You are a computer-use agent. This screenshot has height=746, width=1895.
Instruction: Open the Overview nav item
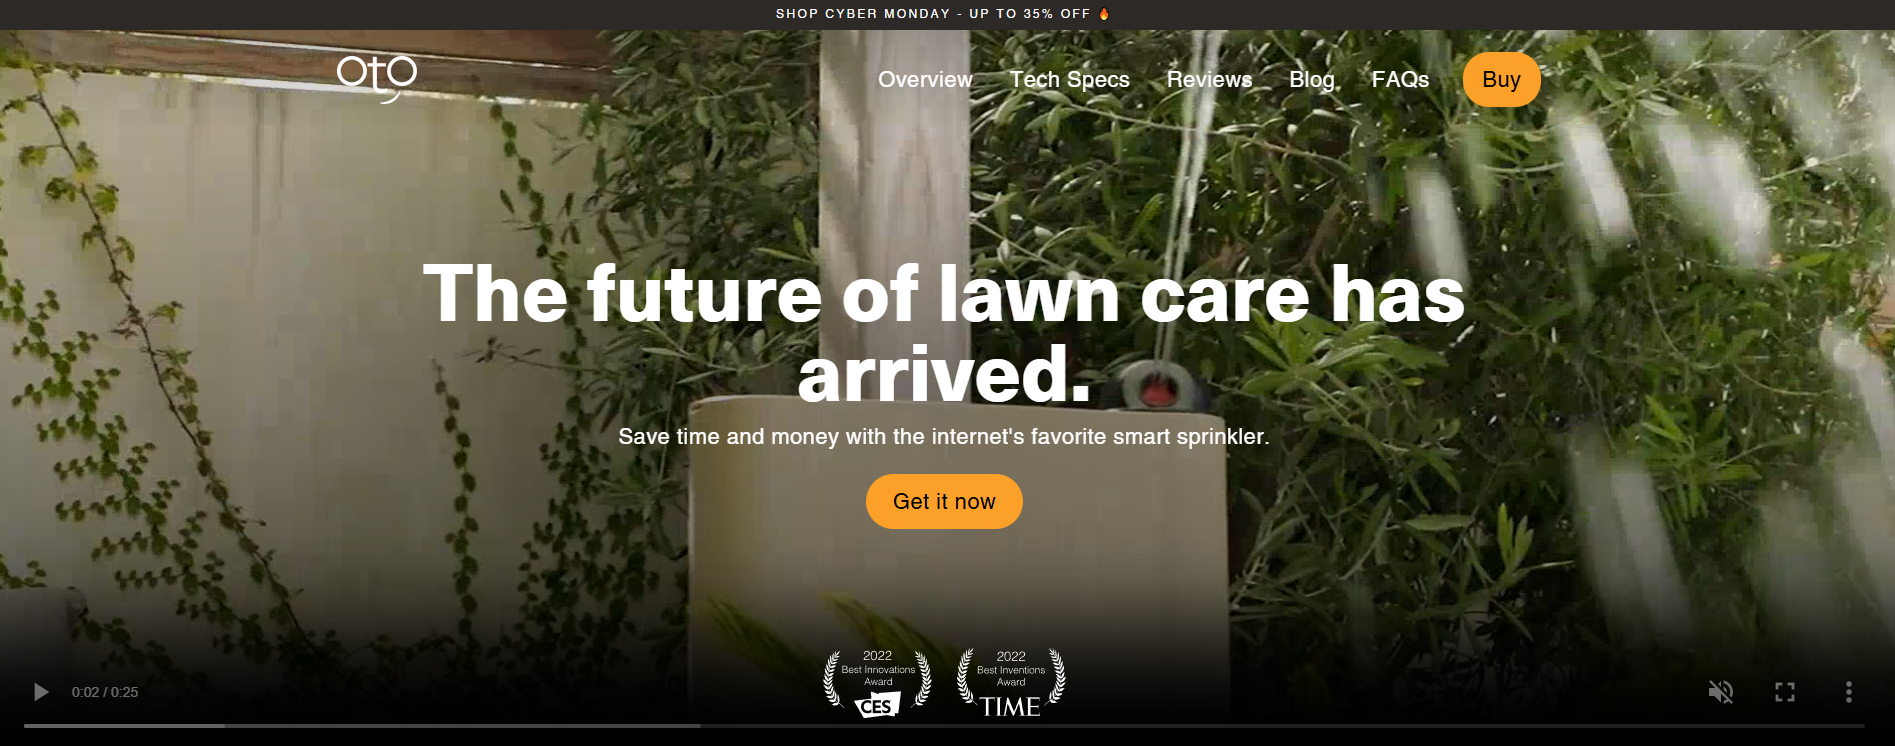[x=925, y=79]
